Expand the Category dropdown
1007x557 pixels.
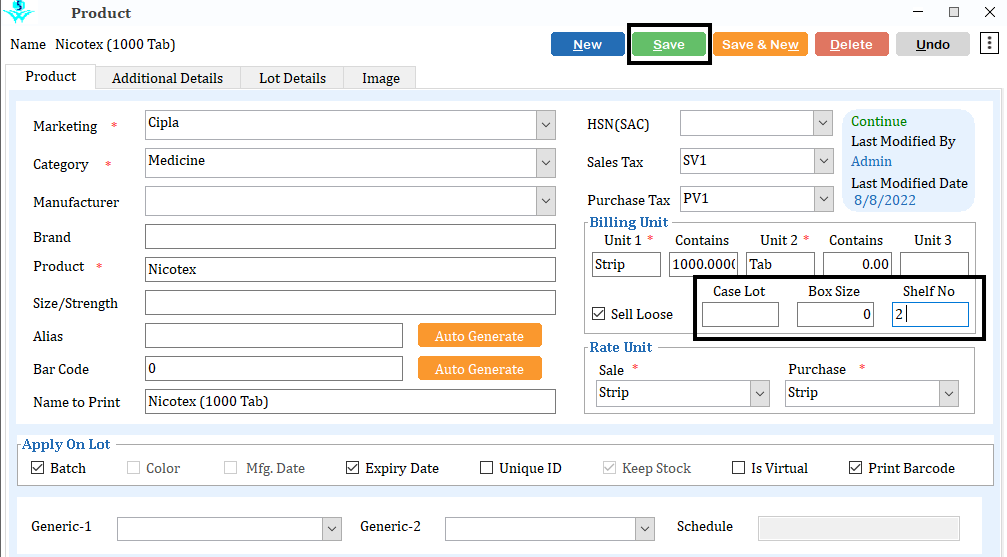click(x=546, y=163)
